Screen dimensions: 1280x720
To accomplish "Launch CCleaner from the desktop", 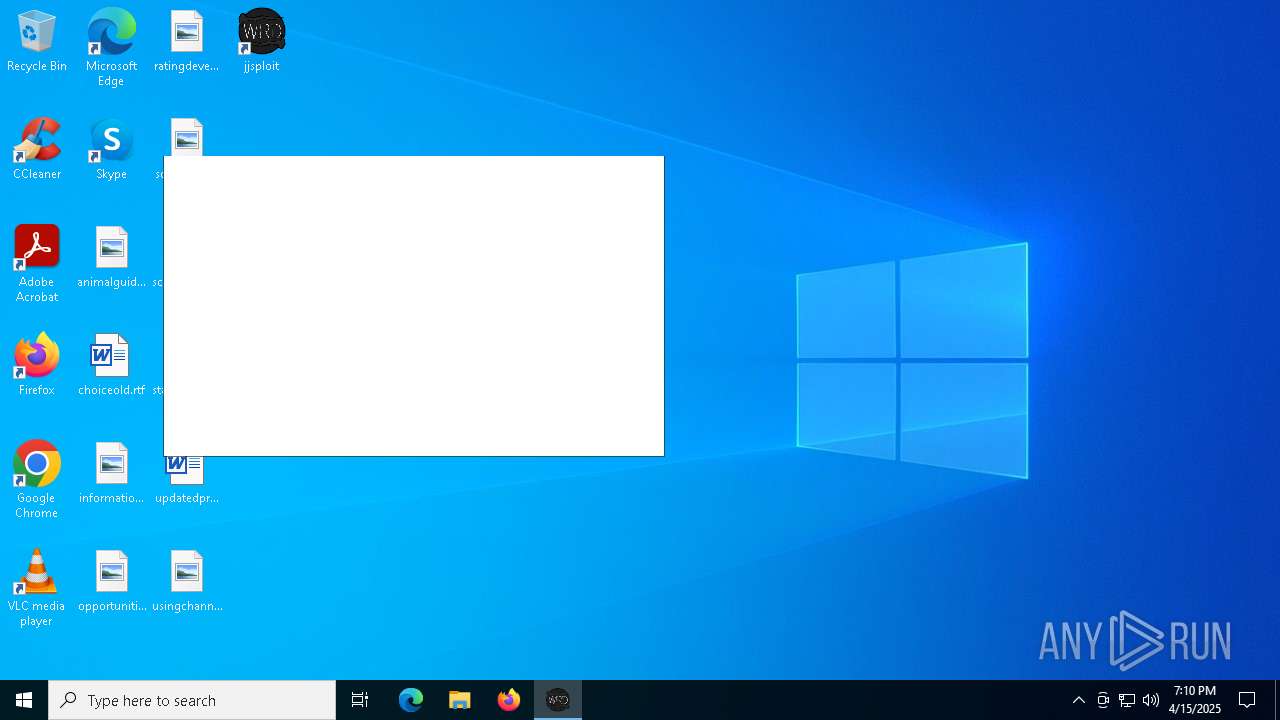I will (x=37, y=150).
